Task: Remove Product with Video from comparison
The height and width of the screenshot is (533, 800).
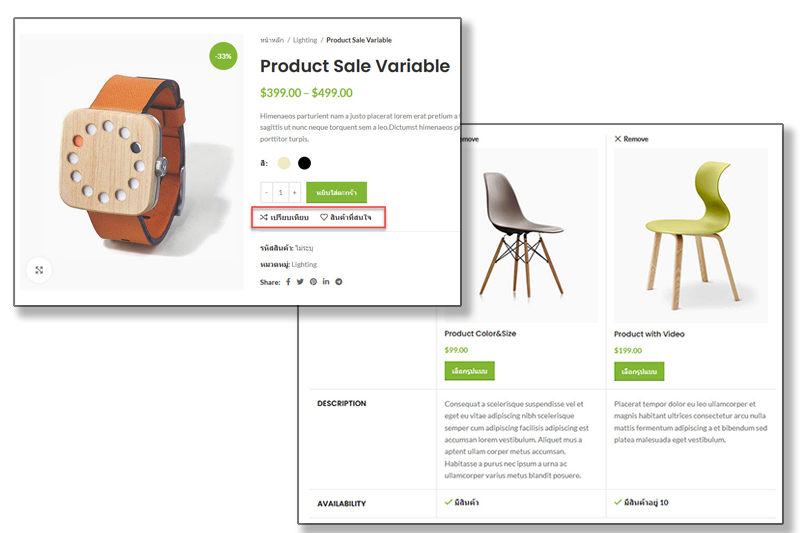Action: pos(631,139)
